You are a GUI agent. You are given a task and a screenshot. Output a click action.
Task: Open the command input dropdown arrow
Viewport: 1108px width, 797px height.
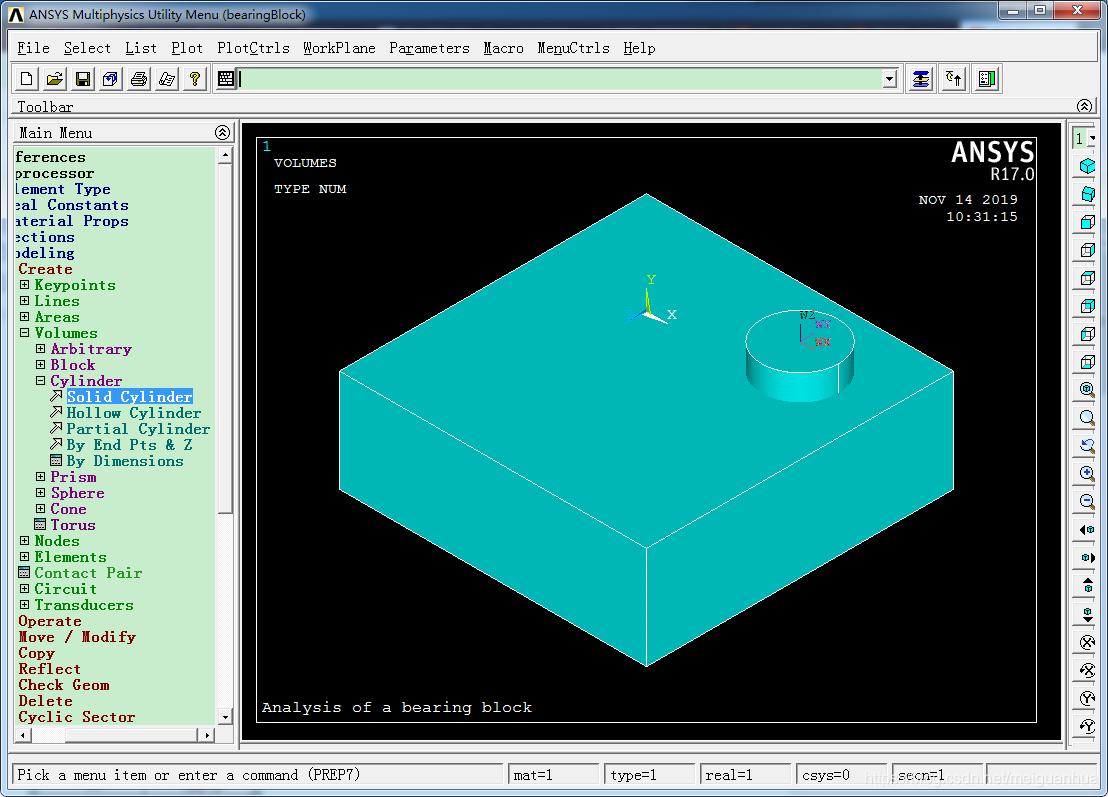click(890, 79)
